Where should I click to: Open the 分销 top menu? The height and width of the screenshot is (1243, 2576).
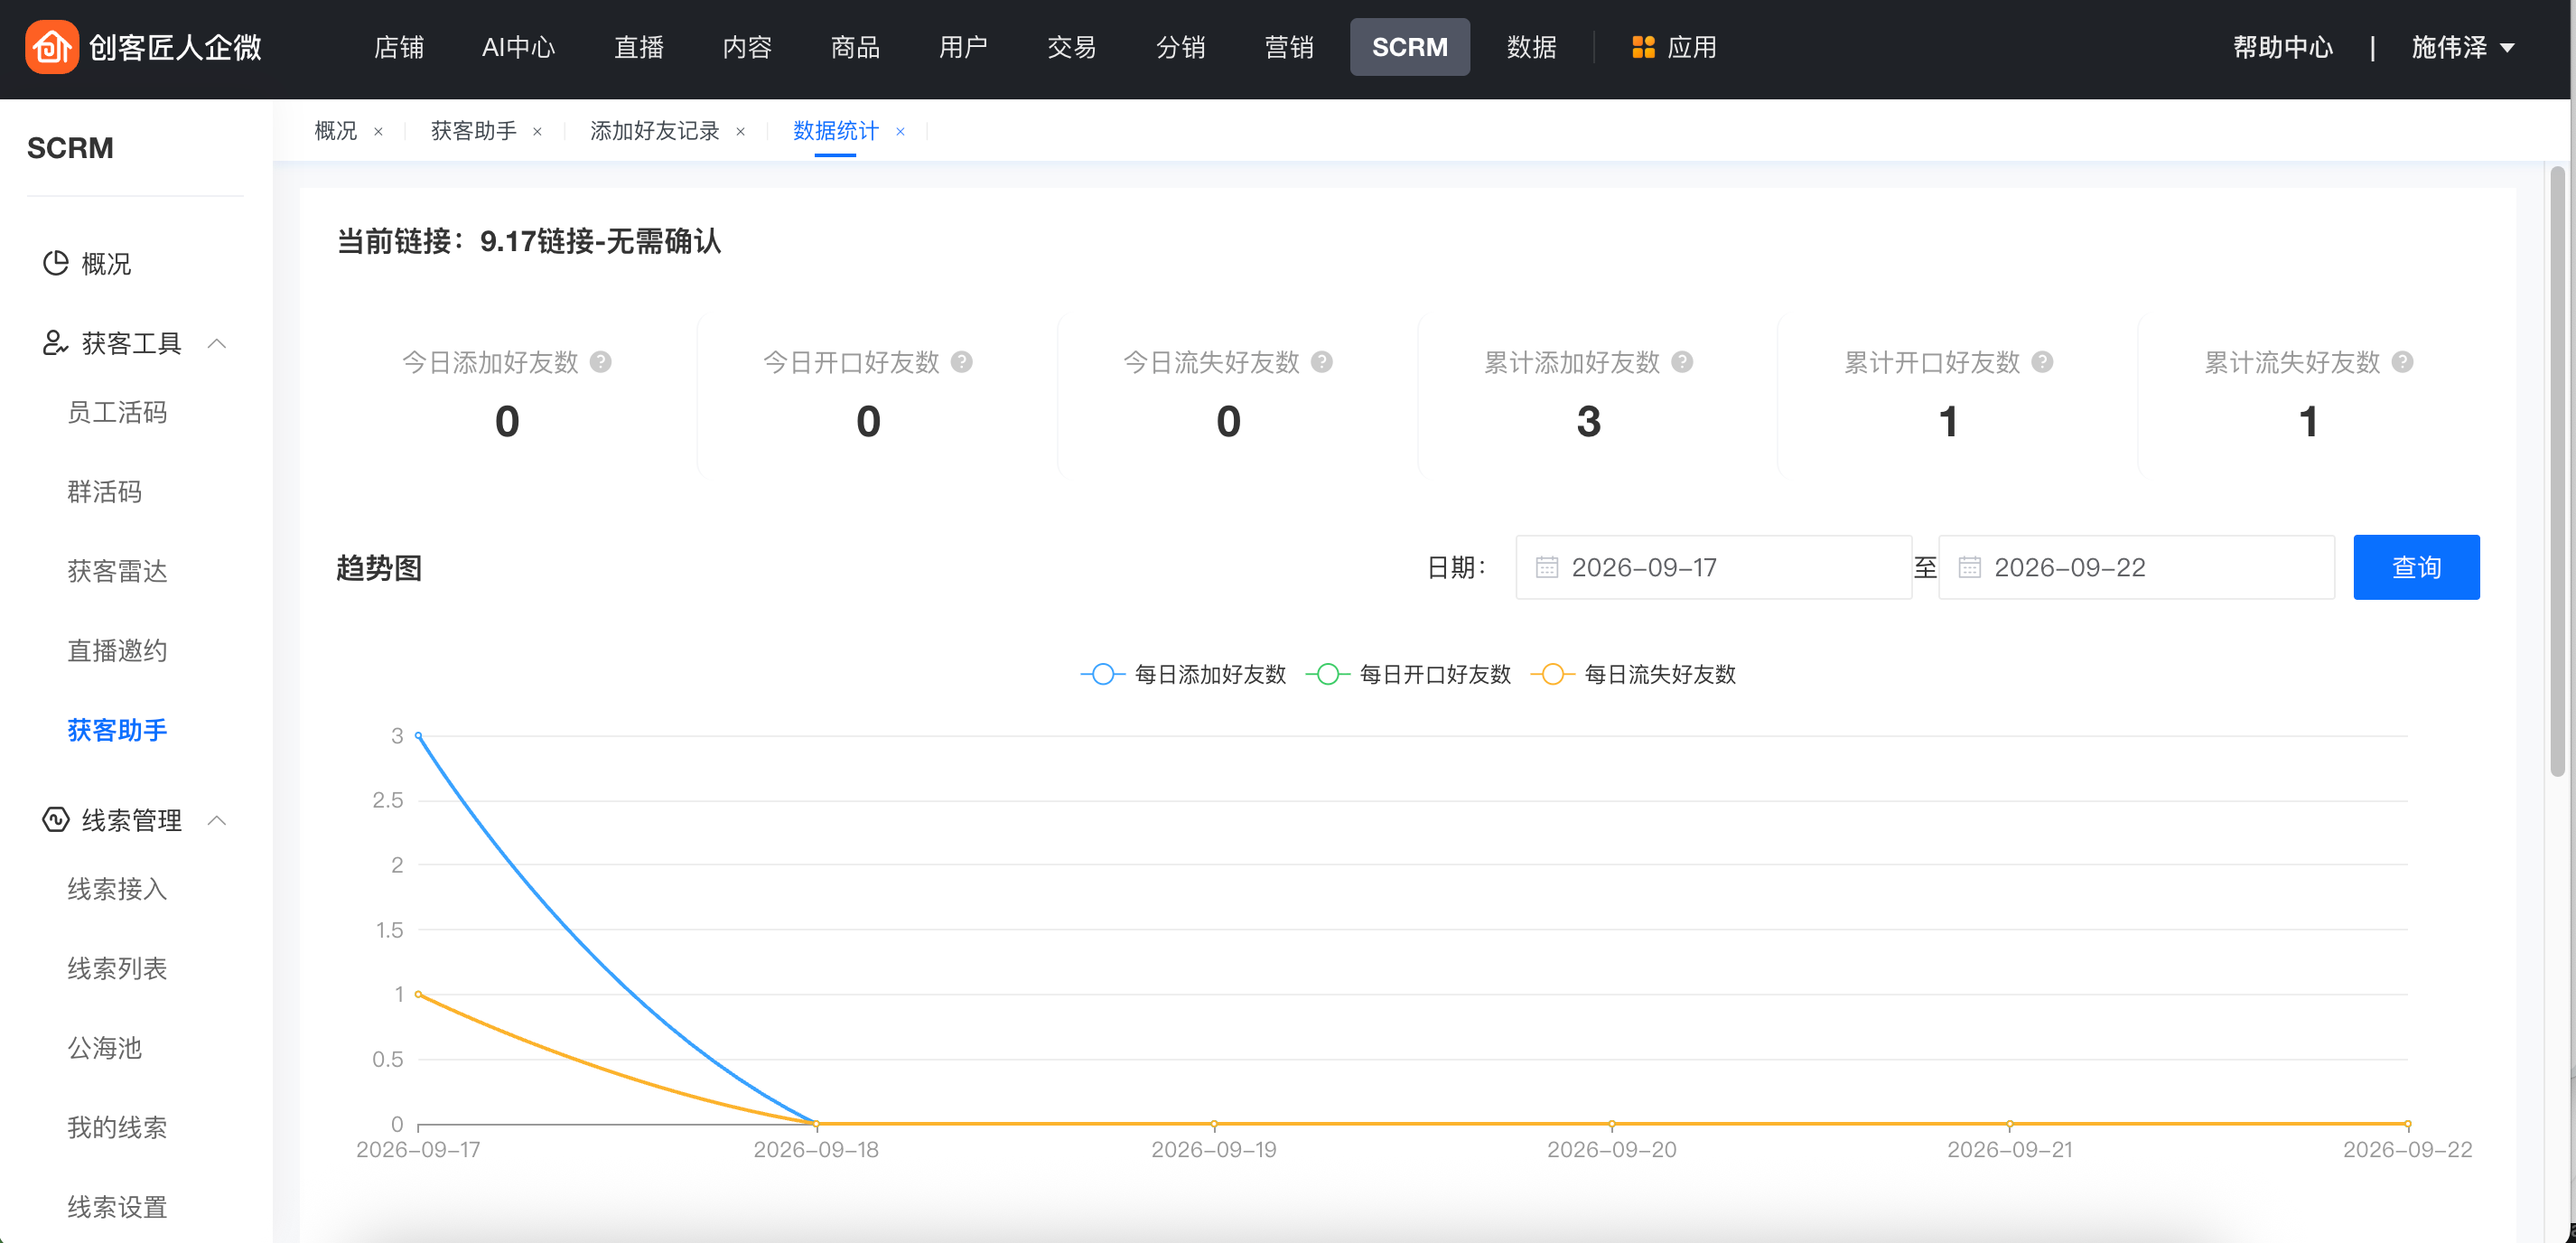(x=1180, y=47)
